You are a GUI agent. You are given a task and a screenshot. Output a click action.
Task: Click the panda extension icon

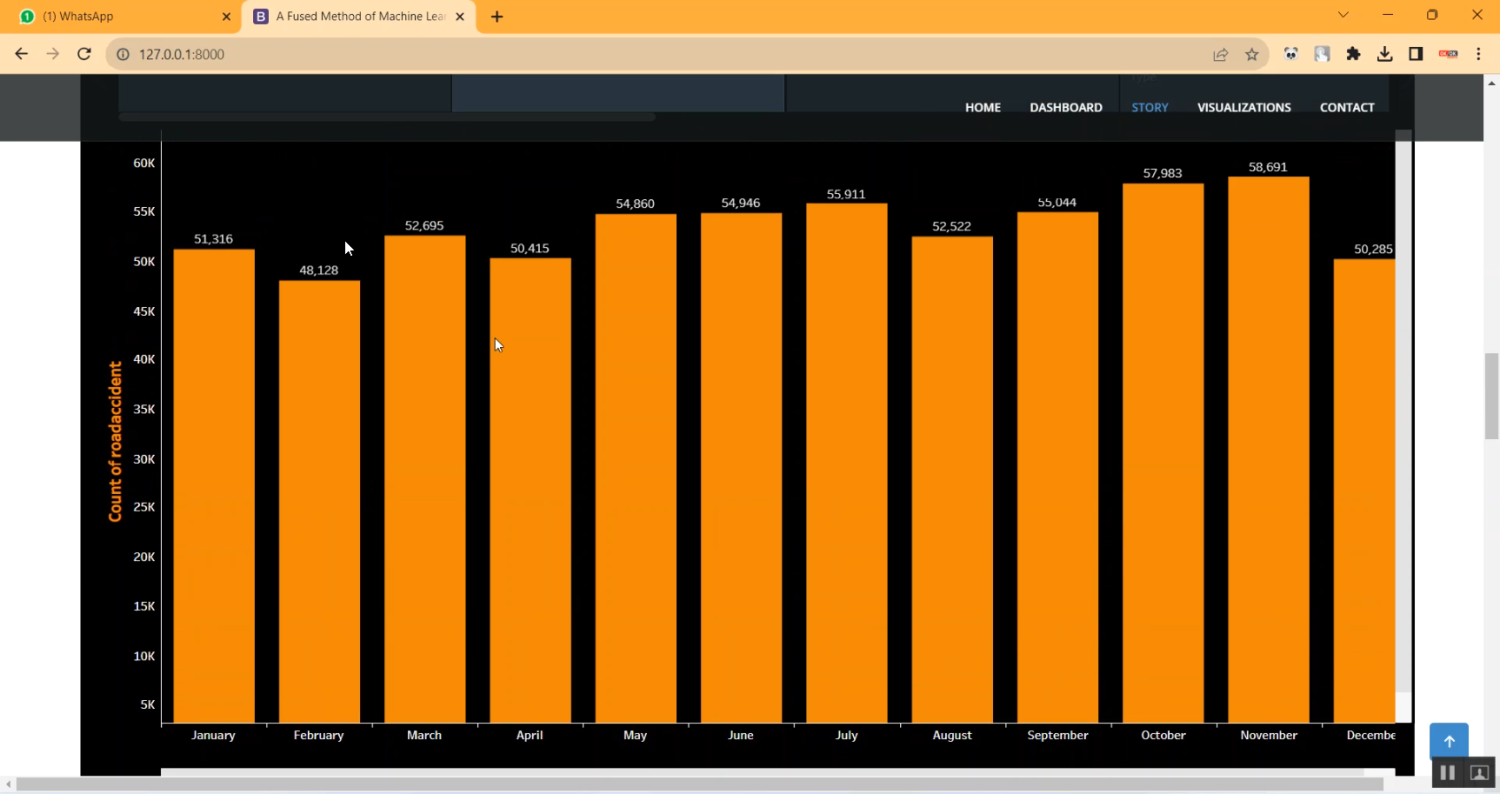pyautogui.click(x=1291, y=55)
